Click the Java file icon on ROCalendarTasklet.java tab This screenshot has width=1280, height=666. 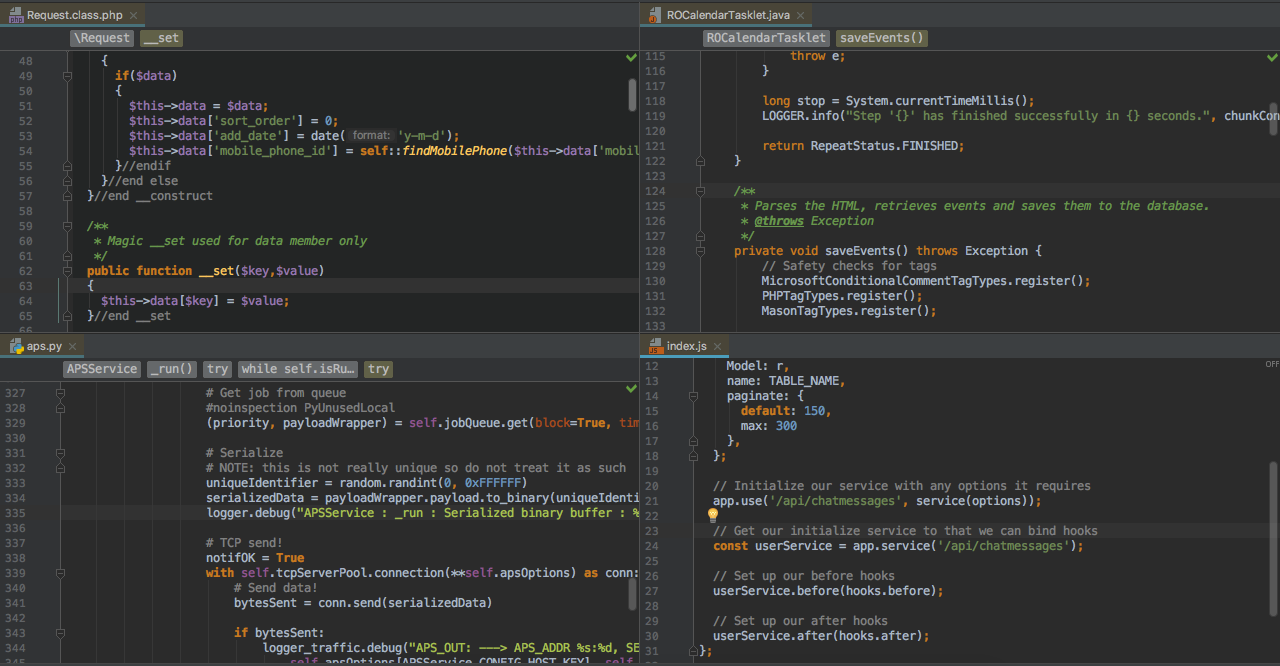point(655,15)
